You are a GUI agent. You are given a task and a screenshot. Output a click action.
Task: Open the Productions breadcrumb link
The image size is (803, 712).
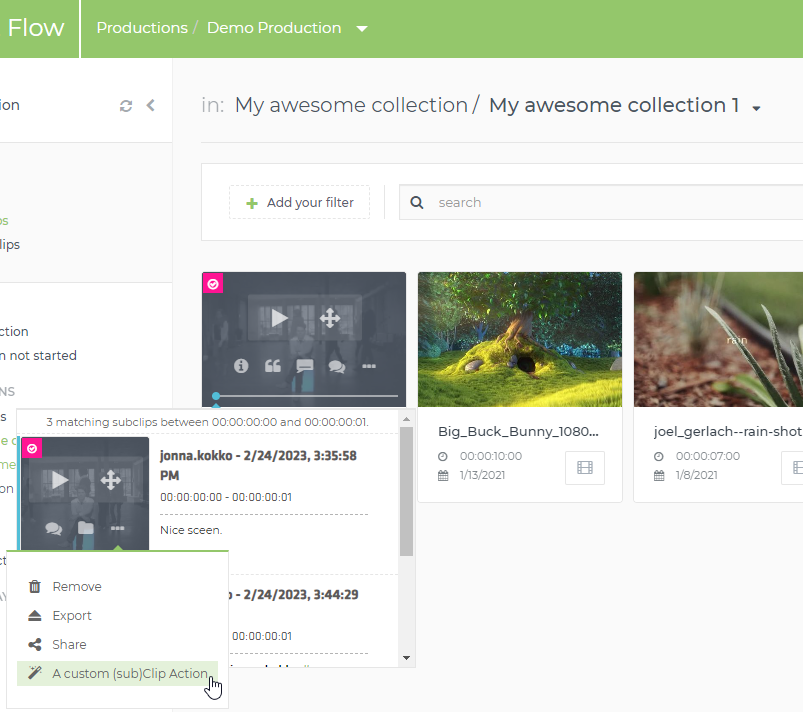pyautogui.click(x=142, y=28)
